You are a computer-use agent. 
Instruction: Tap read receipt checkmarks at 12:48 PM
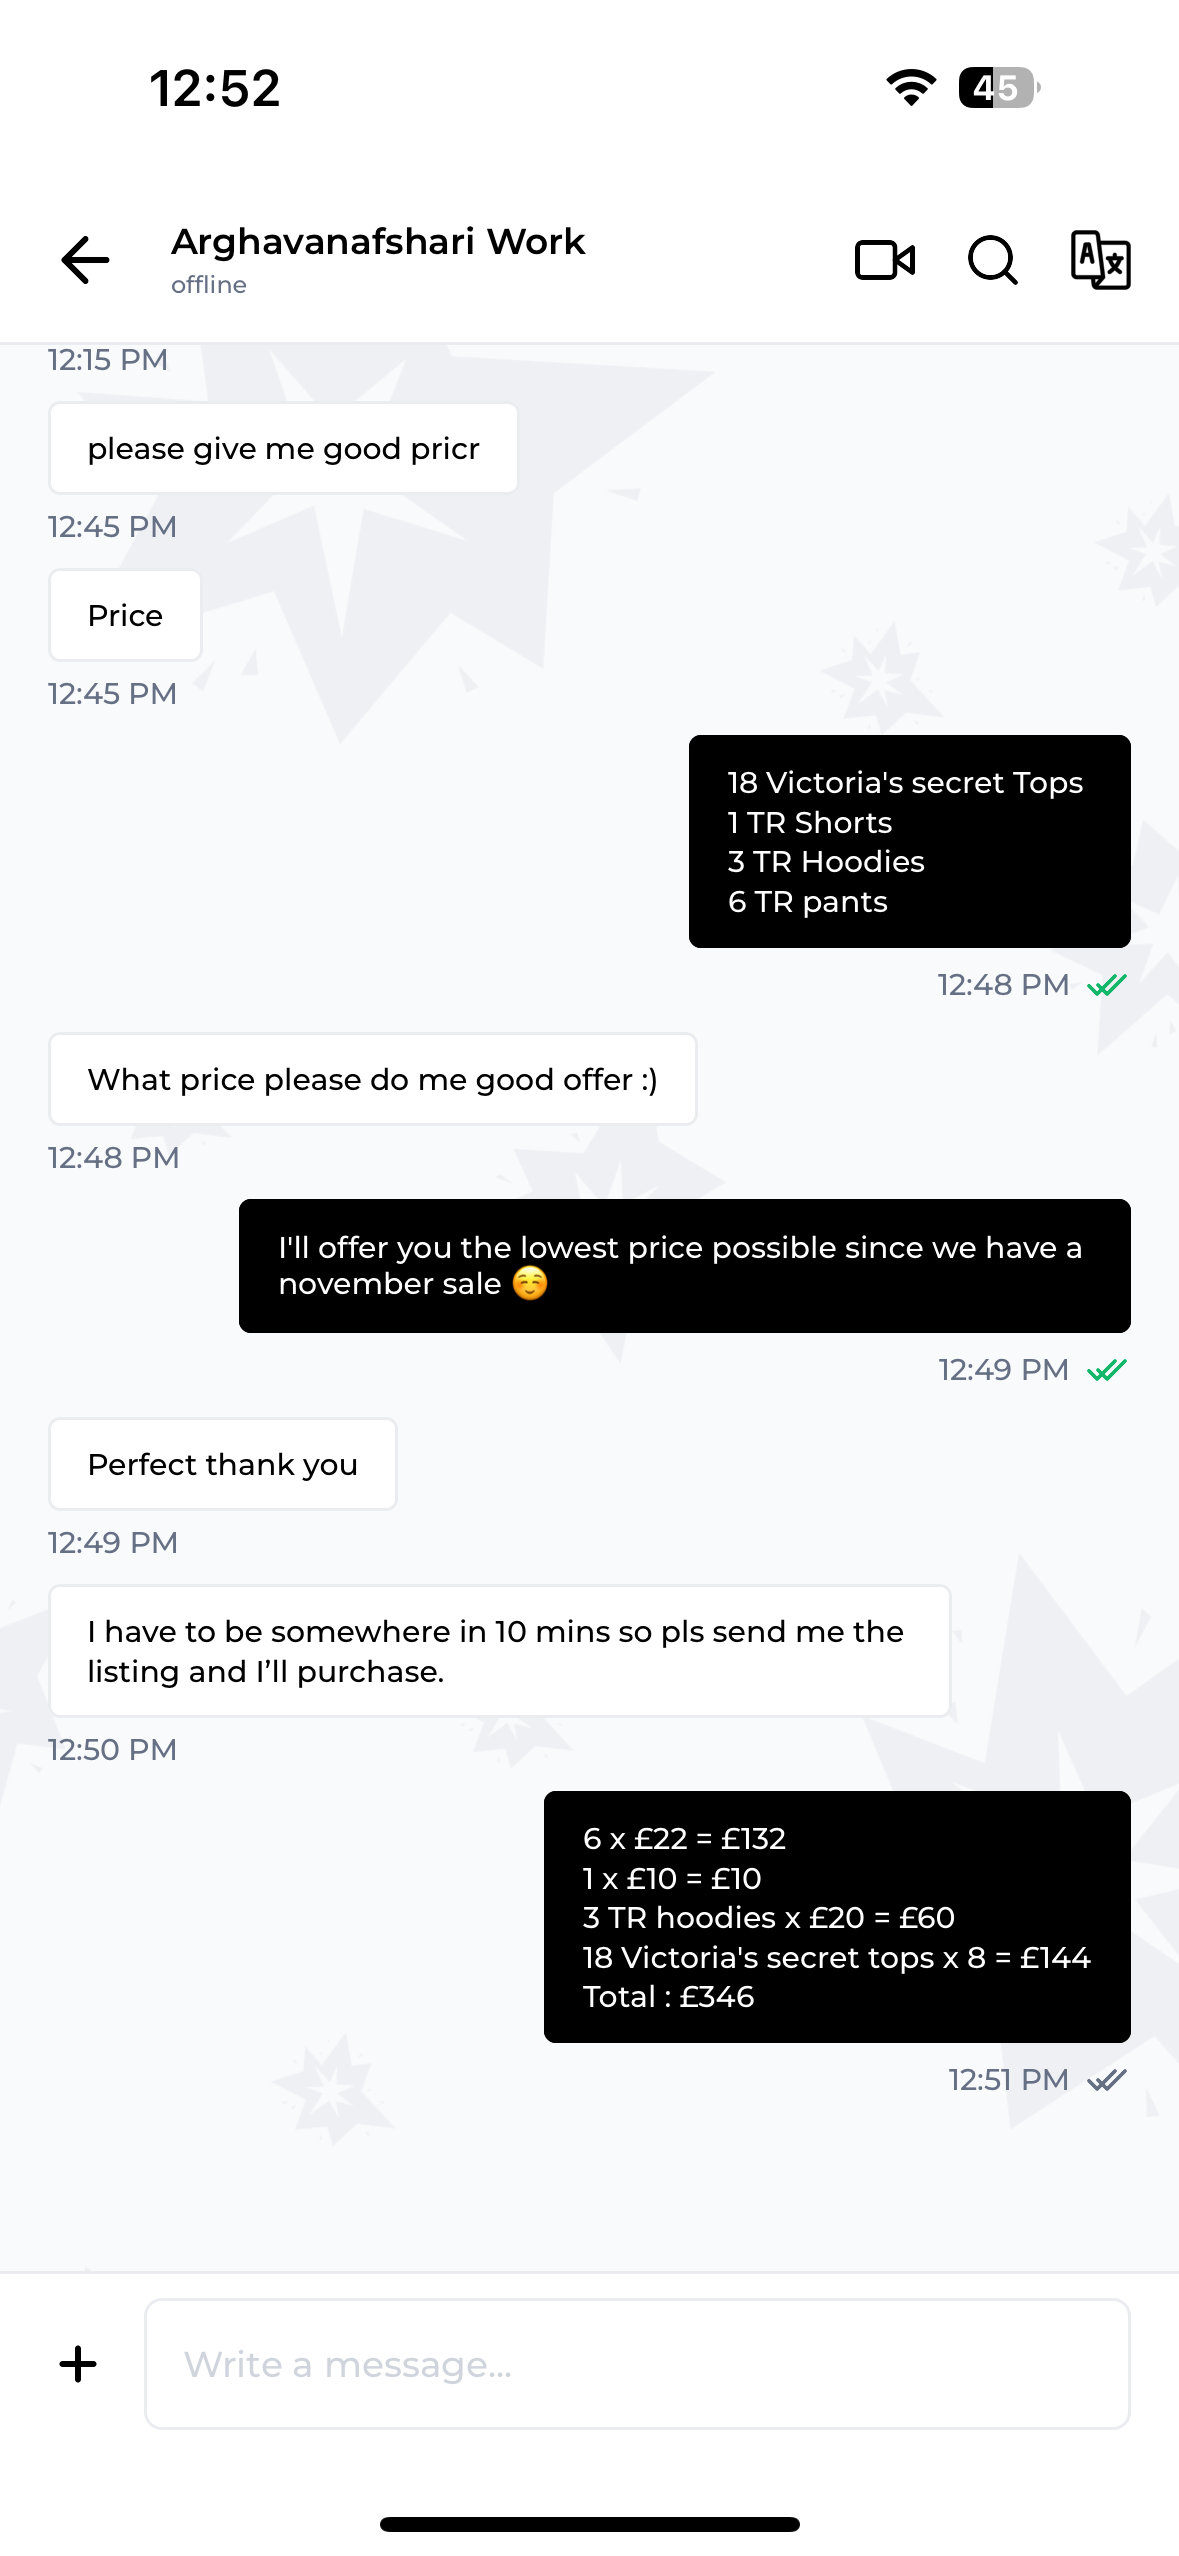pyautogui.click(x=1107, y=985)
